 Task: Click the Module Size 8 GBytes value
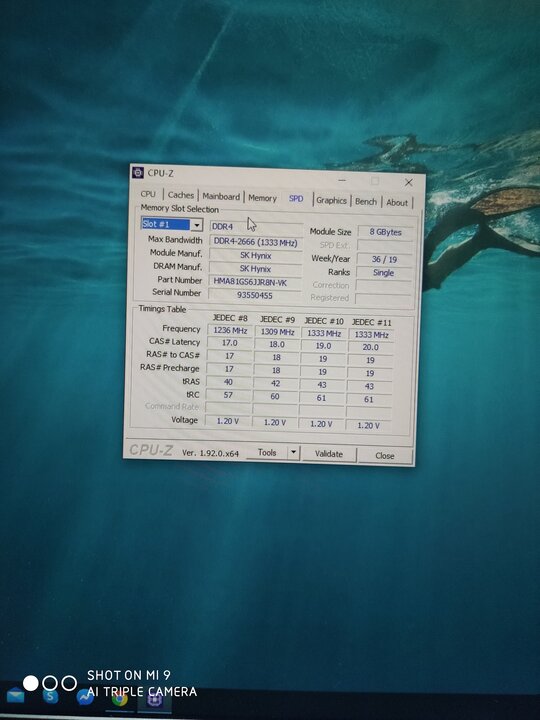[x=385, y=232]
